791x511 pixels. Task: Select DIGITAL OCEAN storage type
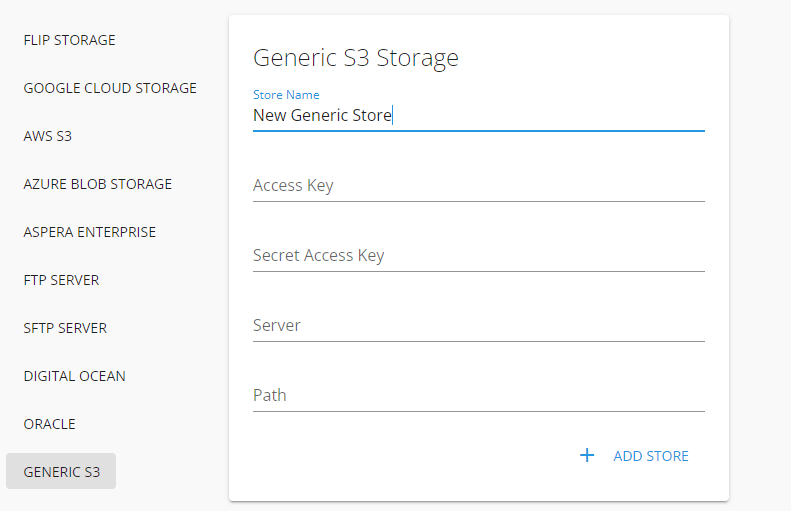coord(75,376)
